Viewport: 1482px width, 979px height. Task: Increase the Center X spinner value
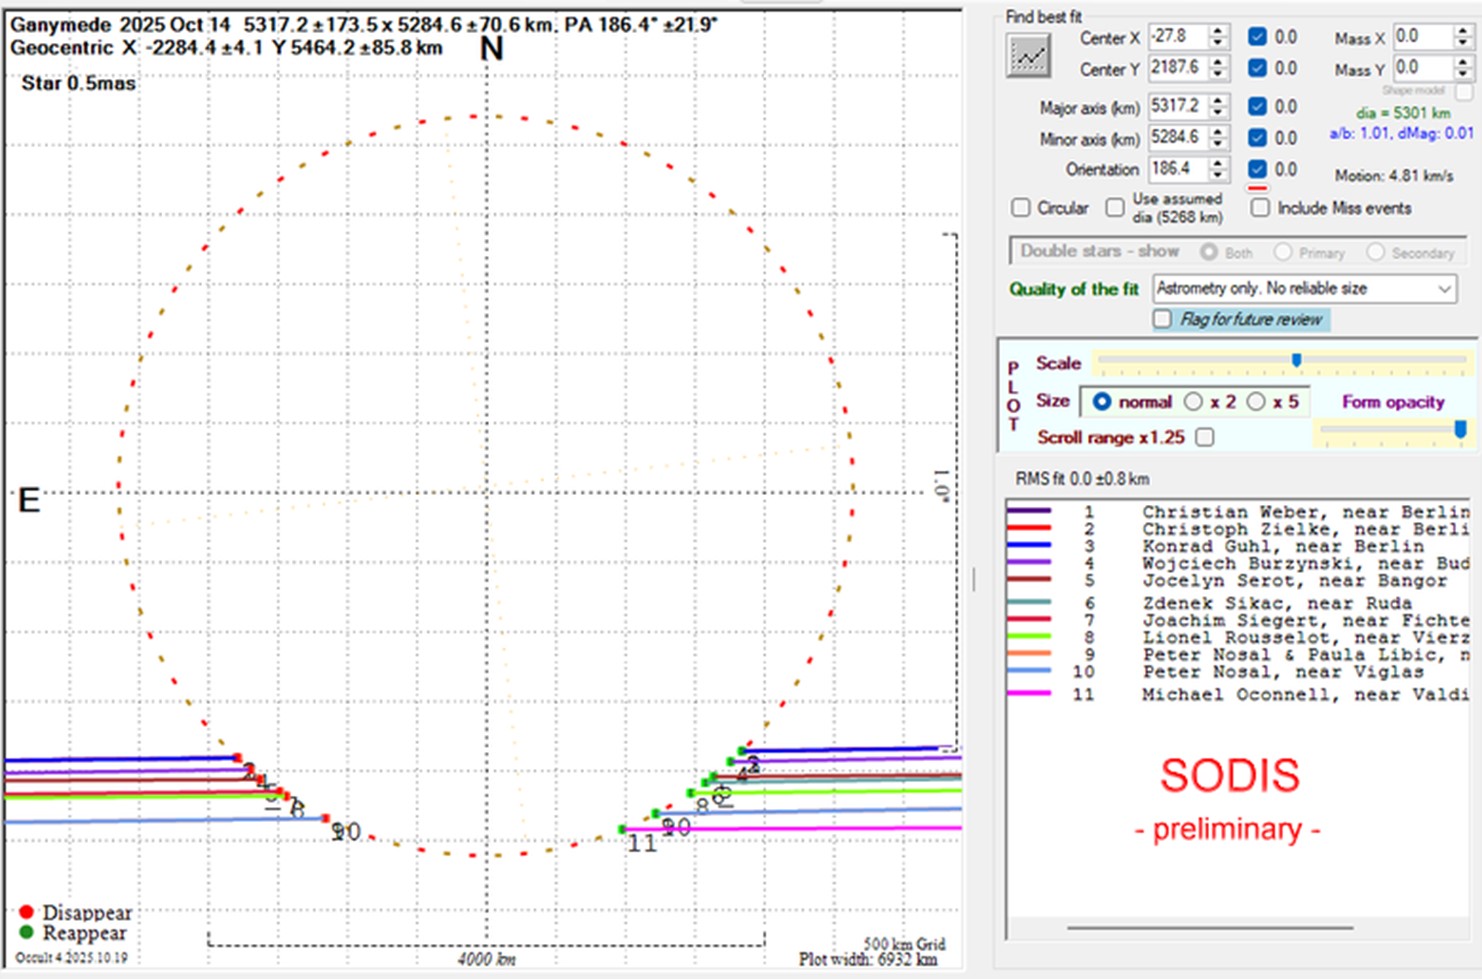click(x=1217, y=31)
